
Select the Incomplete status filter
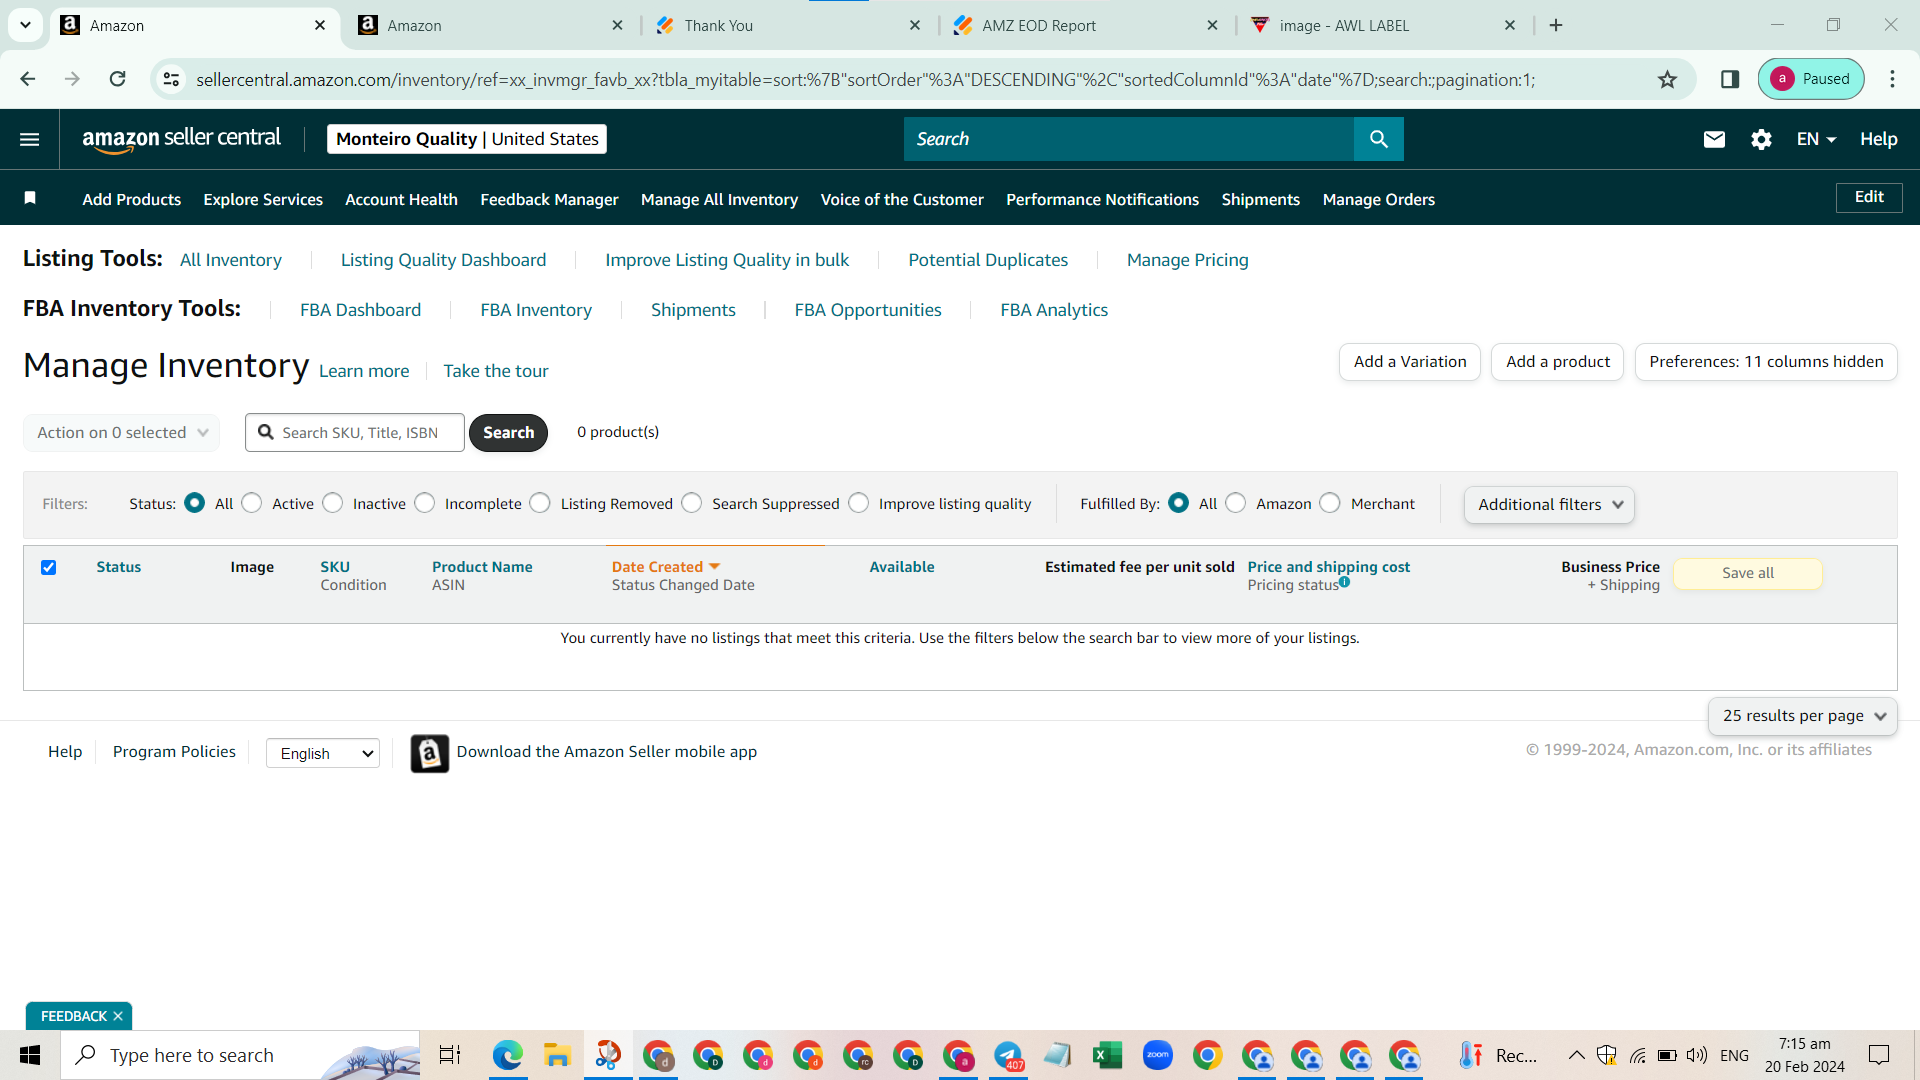[x=425, y=503]
